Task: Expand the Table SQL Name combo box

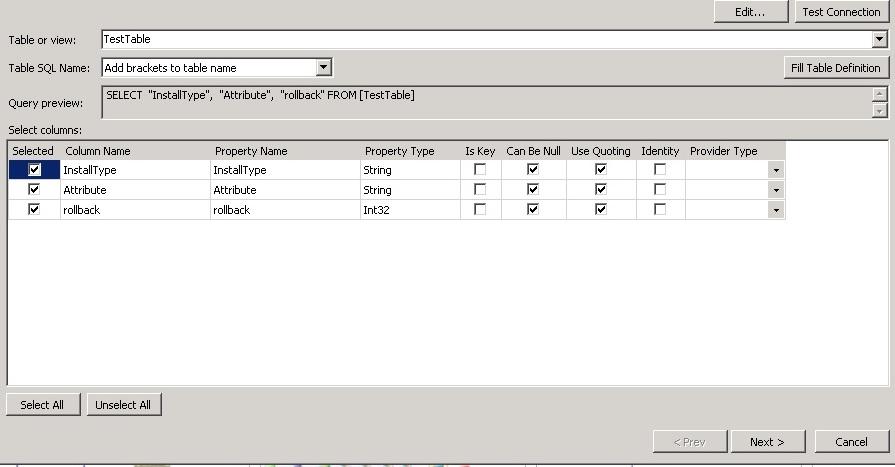Action: click(x=323, y=68)
